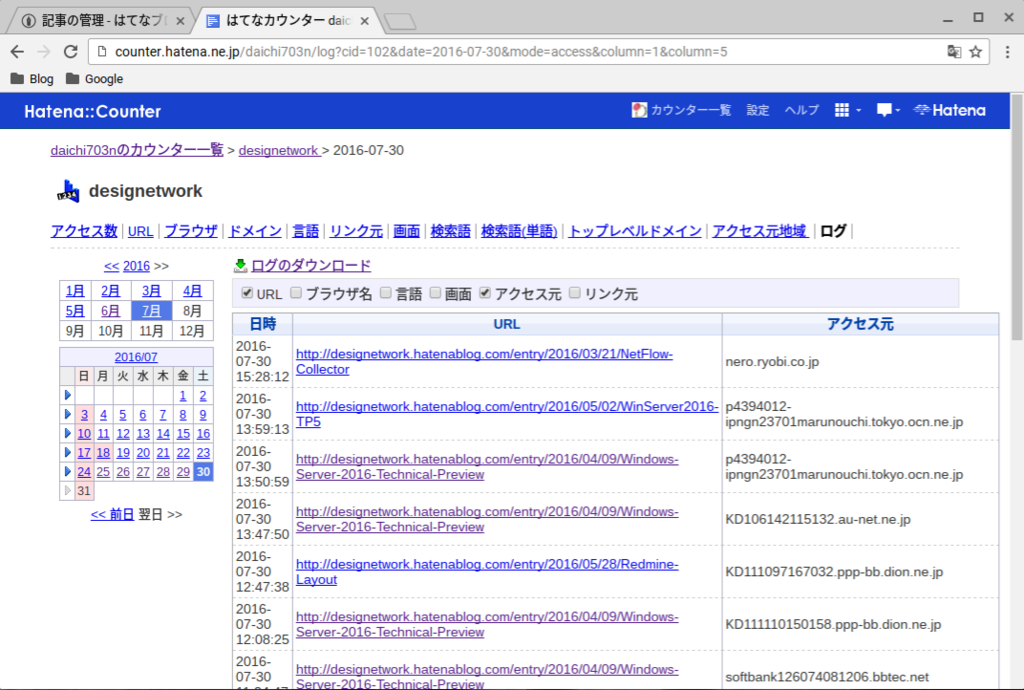Open the Hatena apps grid icon
The width and height of the screenshot is (1024, 690).
[x=842, y=111]
